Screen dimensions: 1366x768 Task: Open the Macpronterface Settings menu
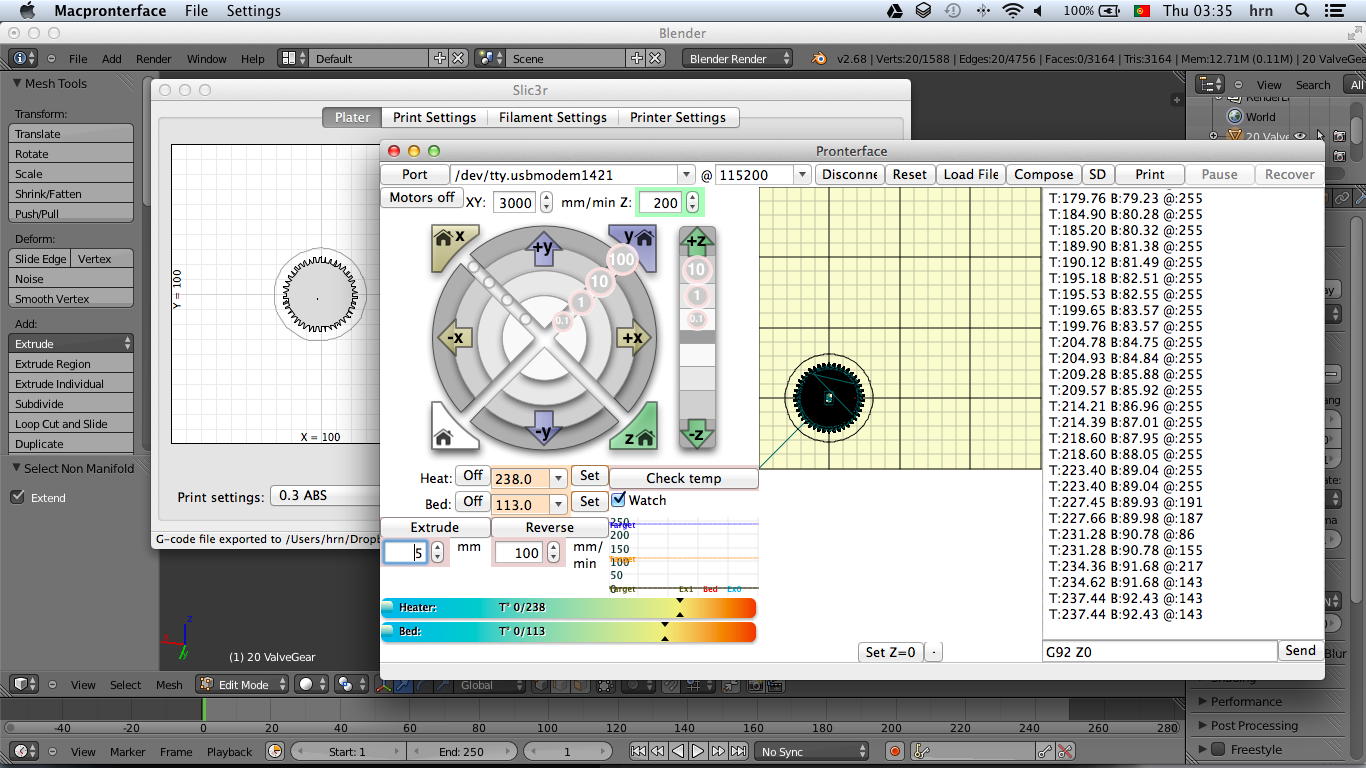click(x=253, y=11)
